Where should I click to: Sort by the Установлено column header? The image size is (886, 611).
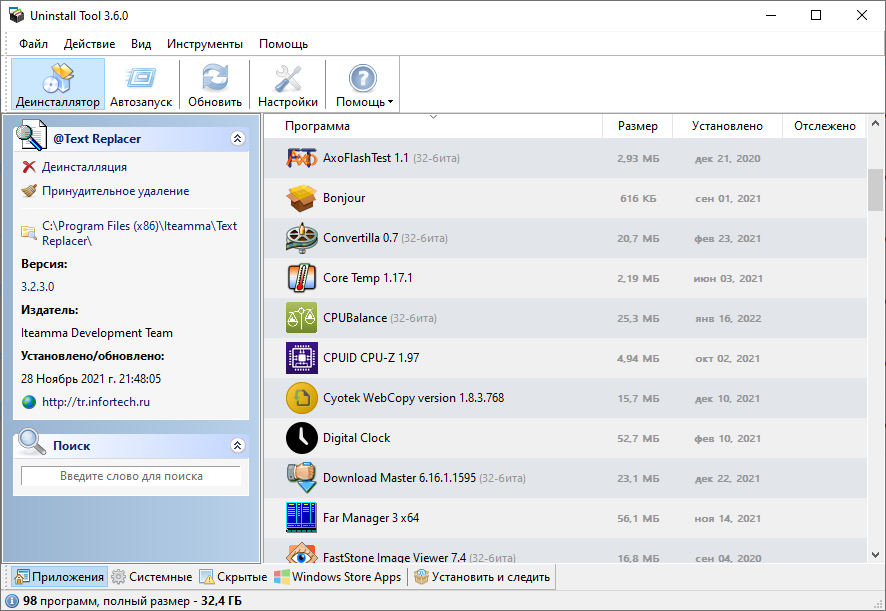(727, 126)
